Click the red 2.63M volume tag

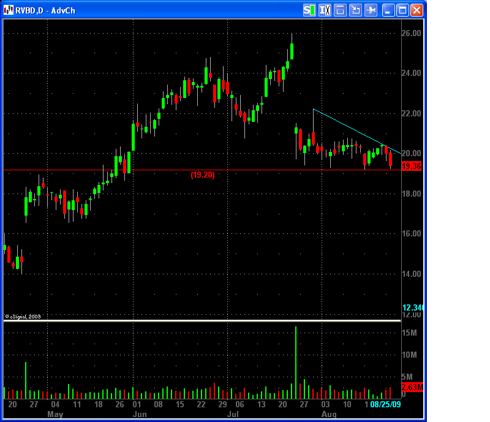point(412,387)
